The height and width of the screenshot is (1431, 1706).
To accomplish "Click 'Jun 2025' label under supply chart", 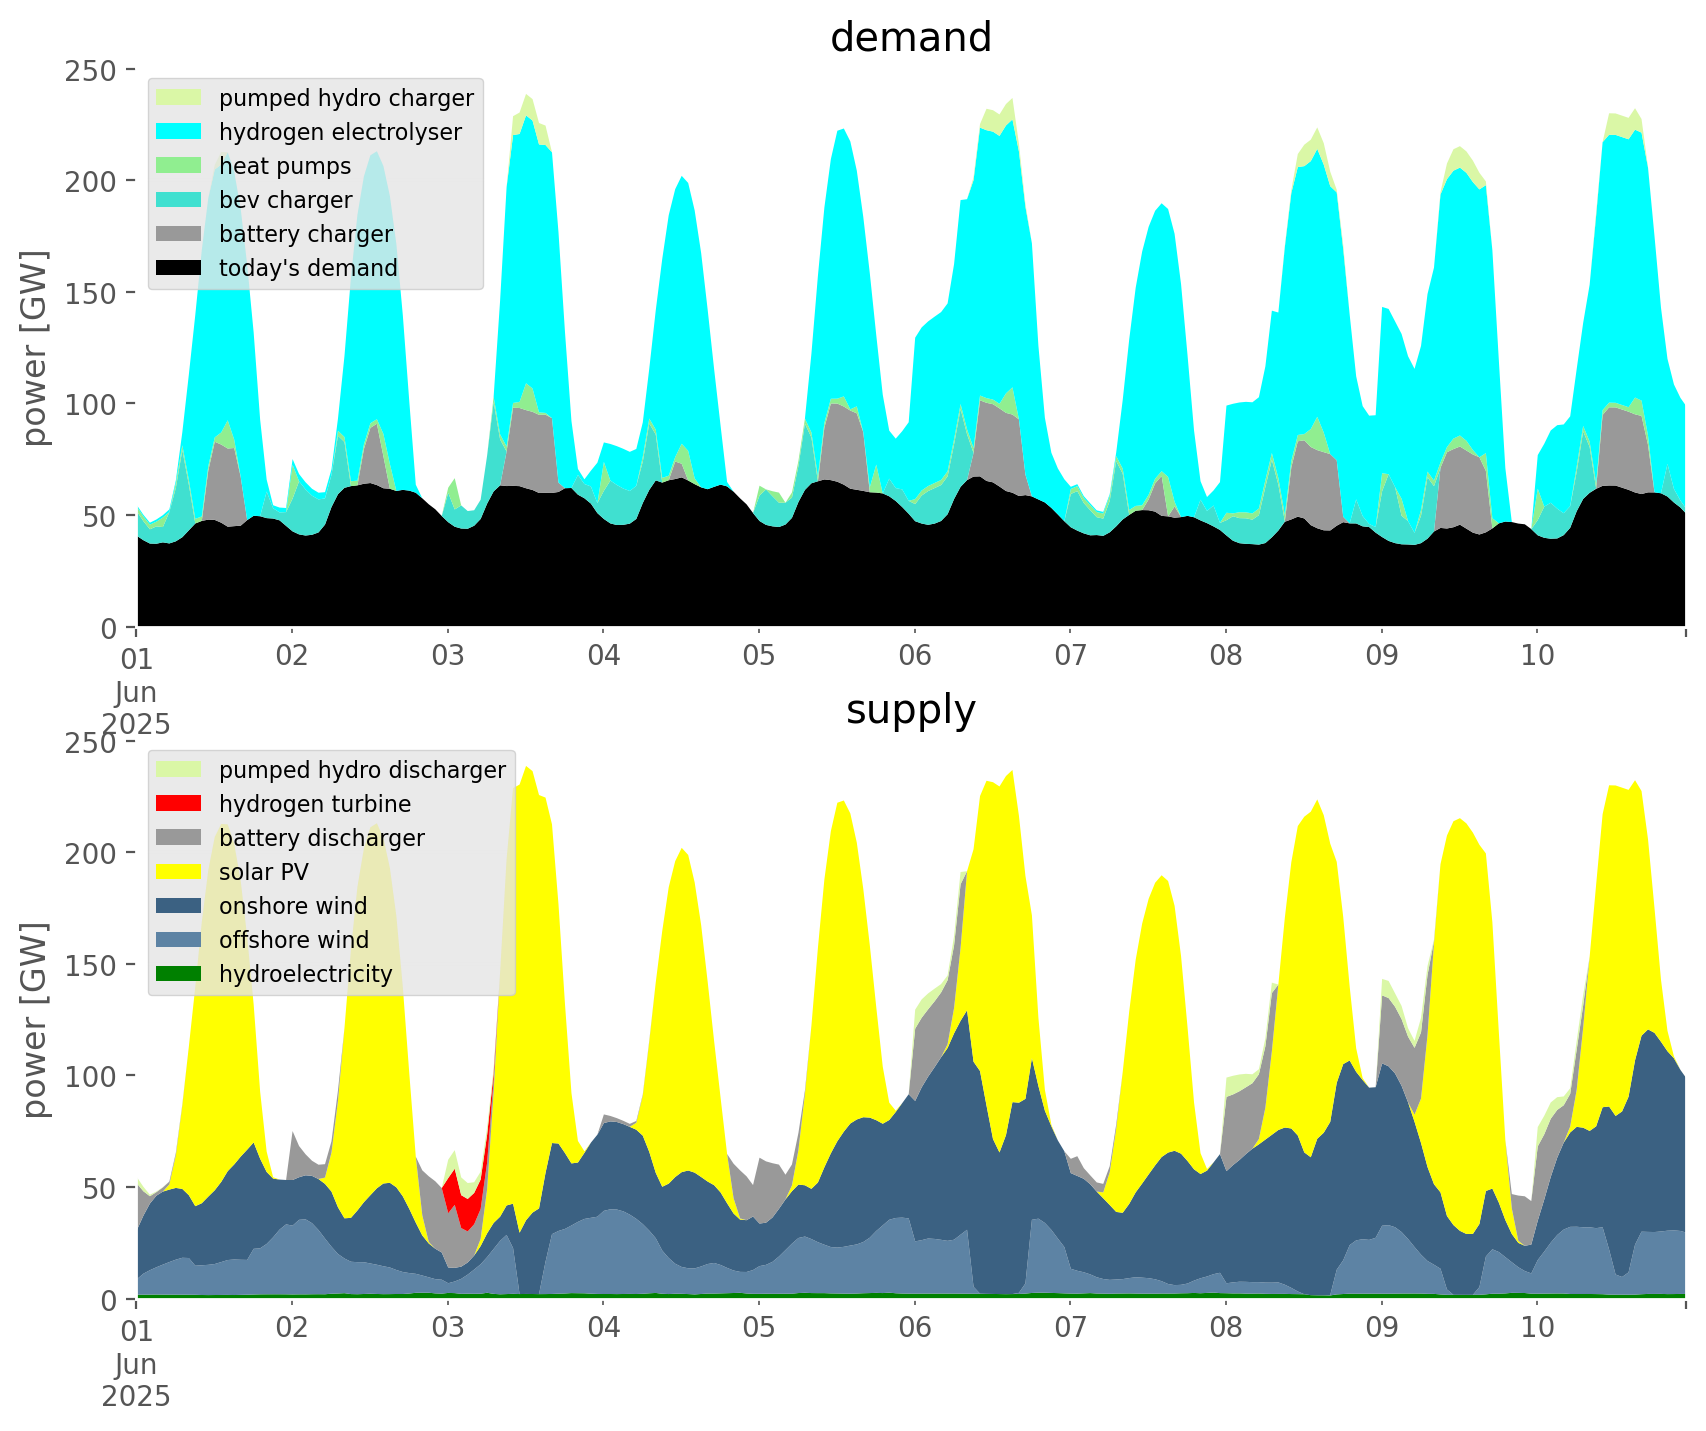I will 136,1380.
